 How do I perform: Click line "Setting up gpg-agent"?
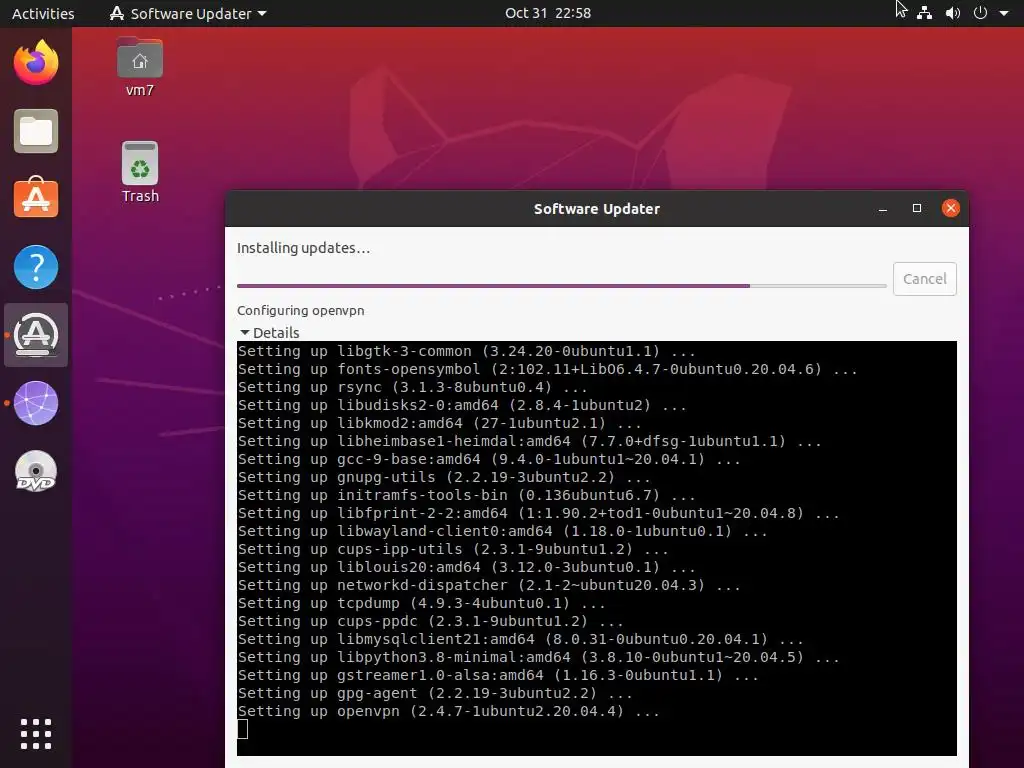(435, 693)
